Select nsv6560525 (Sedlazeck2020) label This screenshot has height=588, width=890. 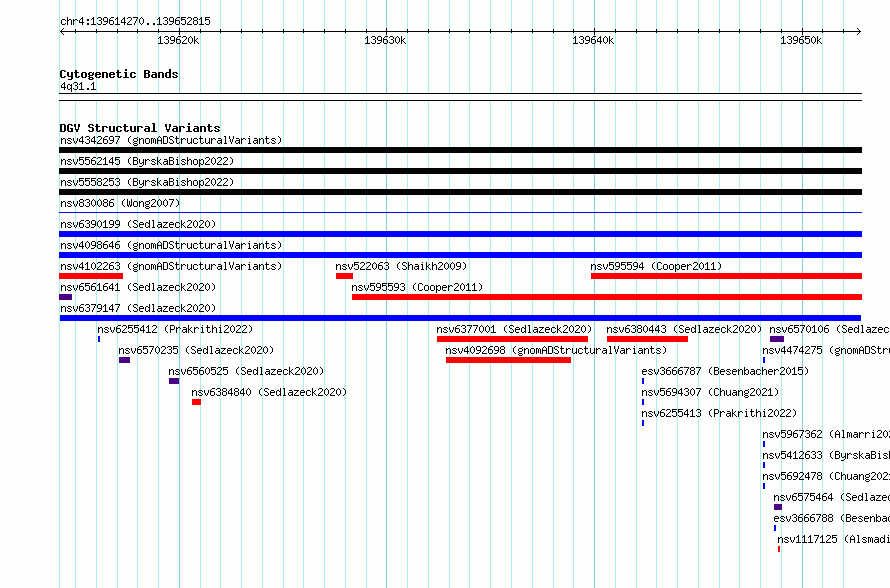point(246,371)
